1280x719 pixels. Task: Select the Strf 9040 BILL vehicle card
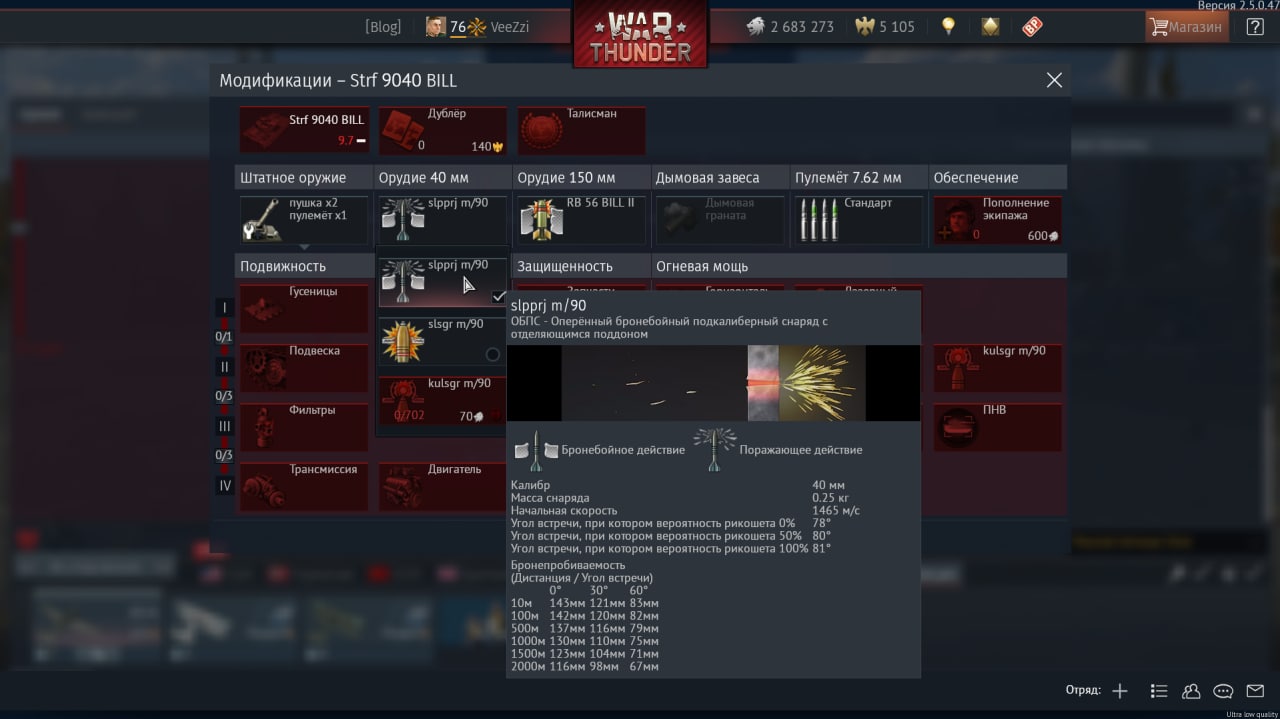click(x=304, y=131)
